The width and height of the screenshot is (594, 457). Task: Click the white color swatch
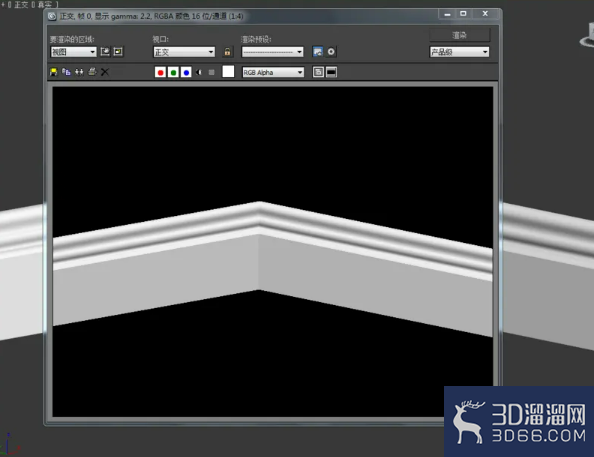[228, 72]
